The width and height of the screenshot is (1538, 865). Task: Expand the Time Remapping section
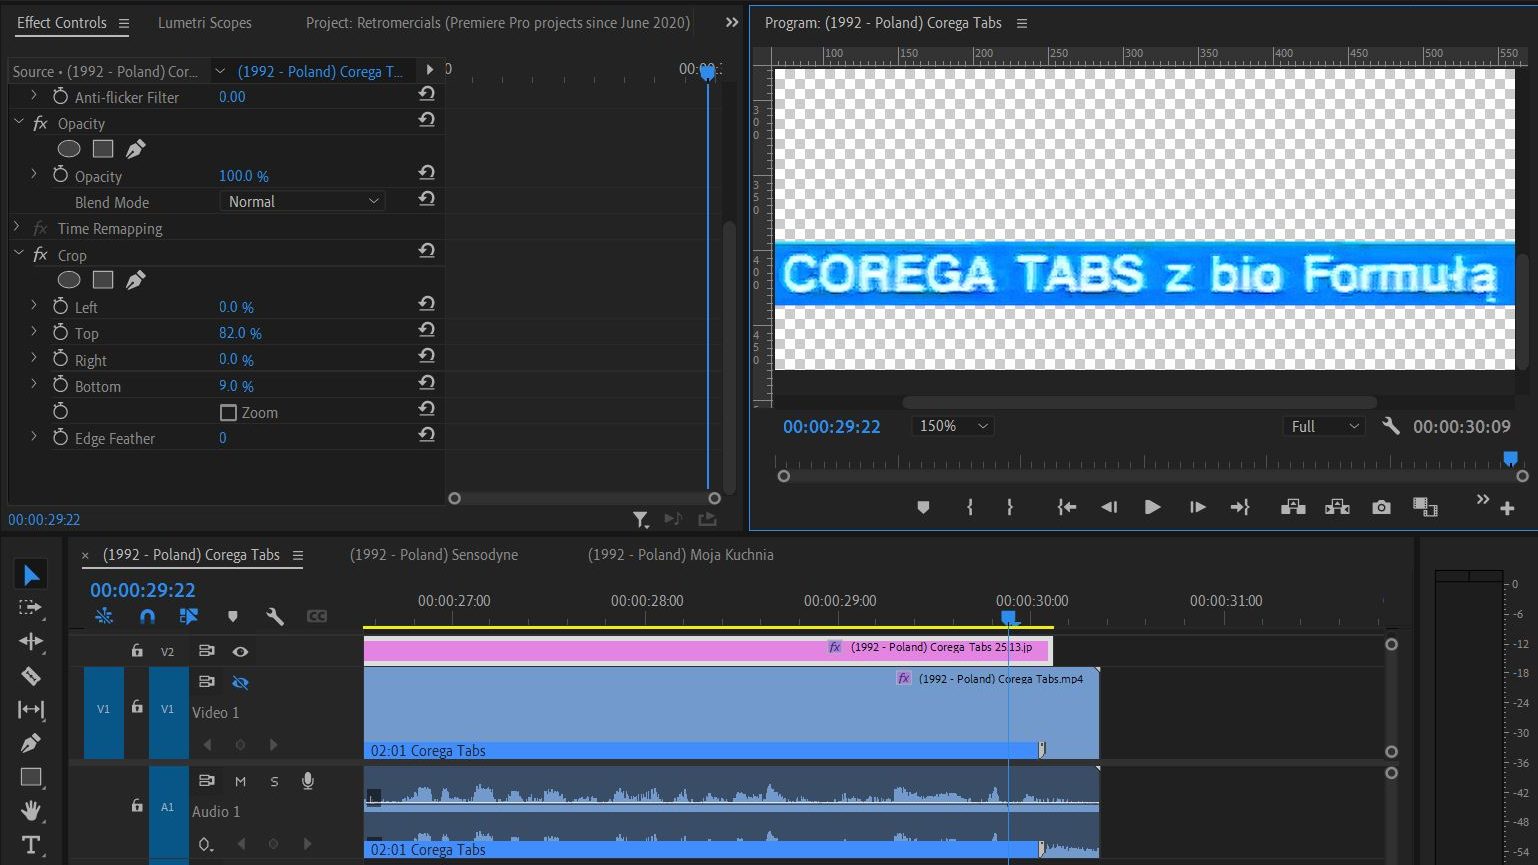coord(17,228)
